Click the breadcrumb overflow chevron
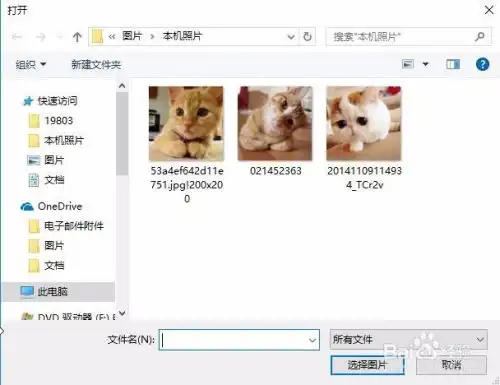The height and width of the screenshot is (385, 500). point(112,37)
